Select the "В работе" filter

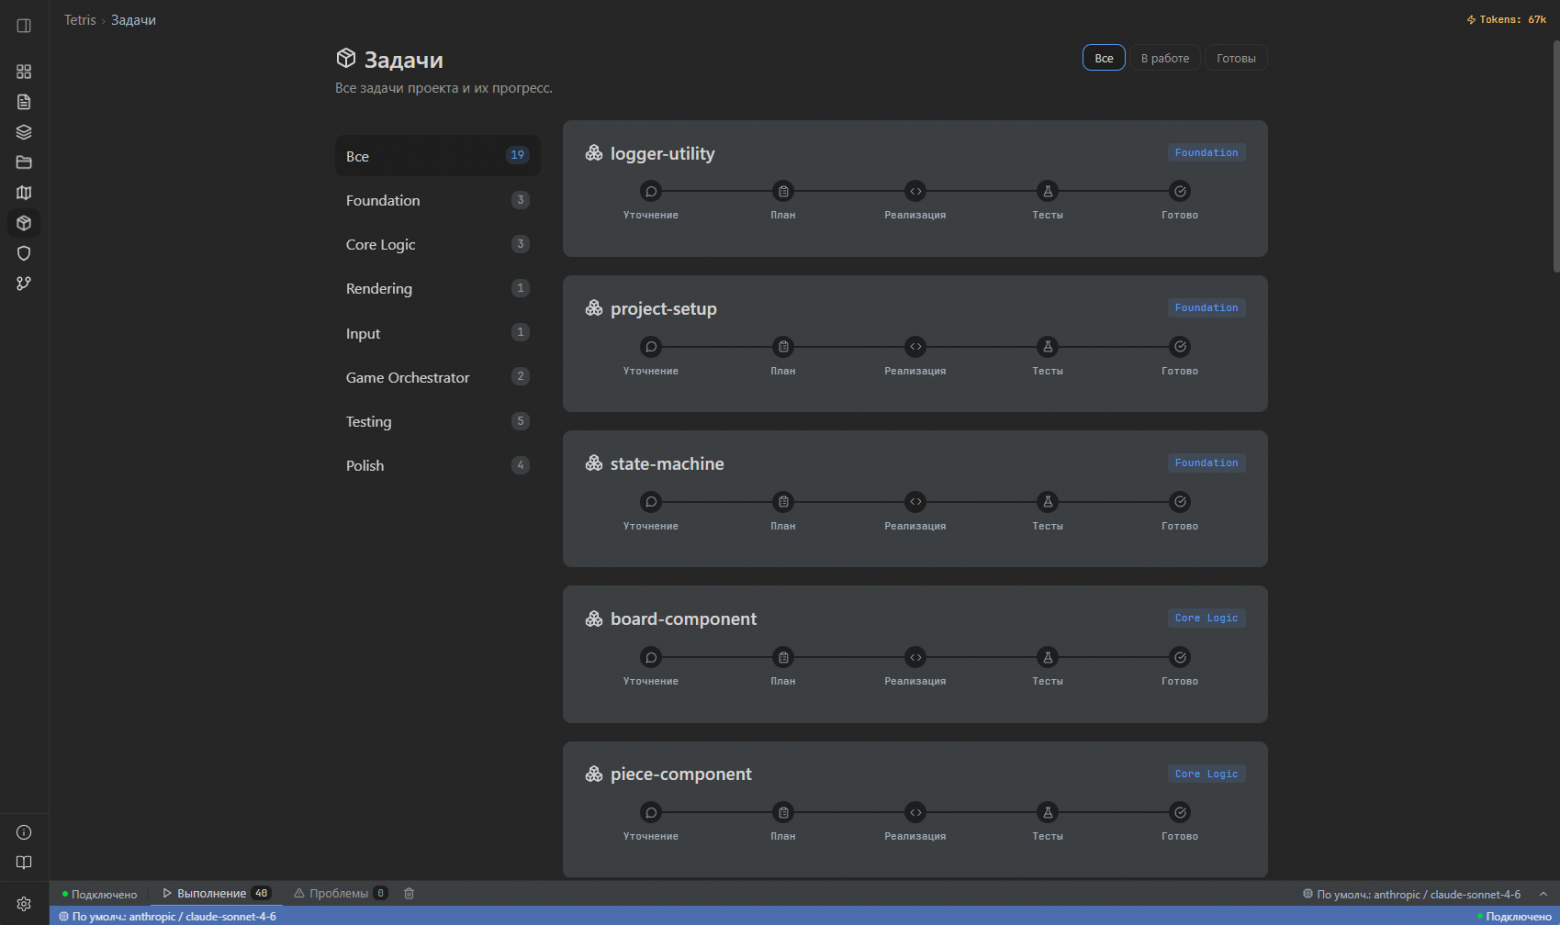click(x=1165, y=59)
